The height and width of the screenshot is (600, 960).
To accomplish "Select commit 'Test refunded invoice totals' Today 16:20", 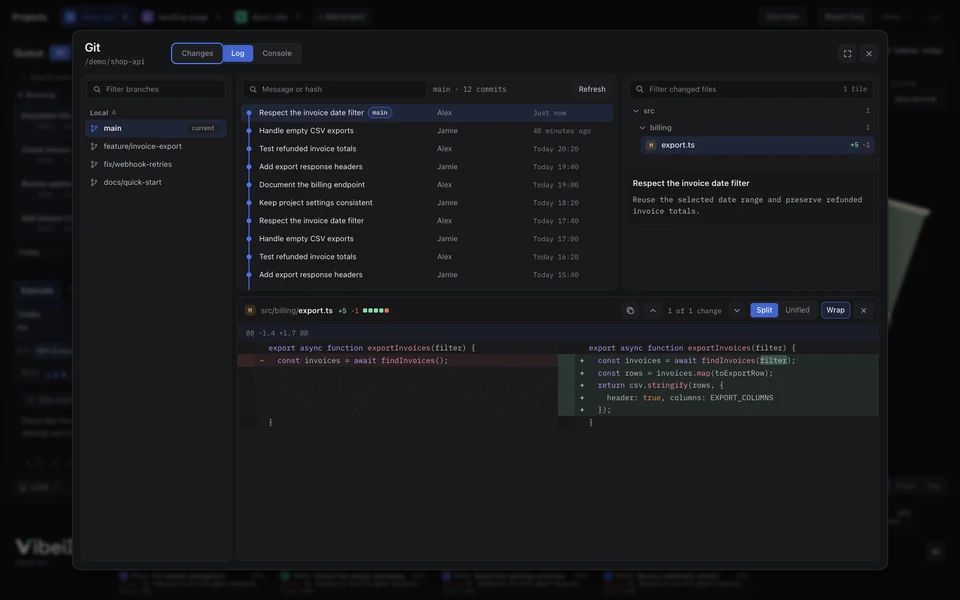I will point(427,257).
